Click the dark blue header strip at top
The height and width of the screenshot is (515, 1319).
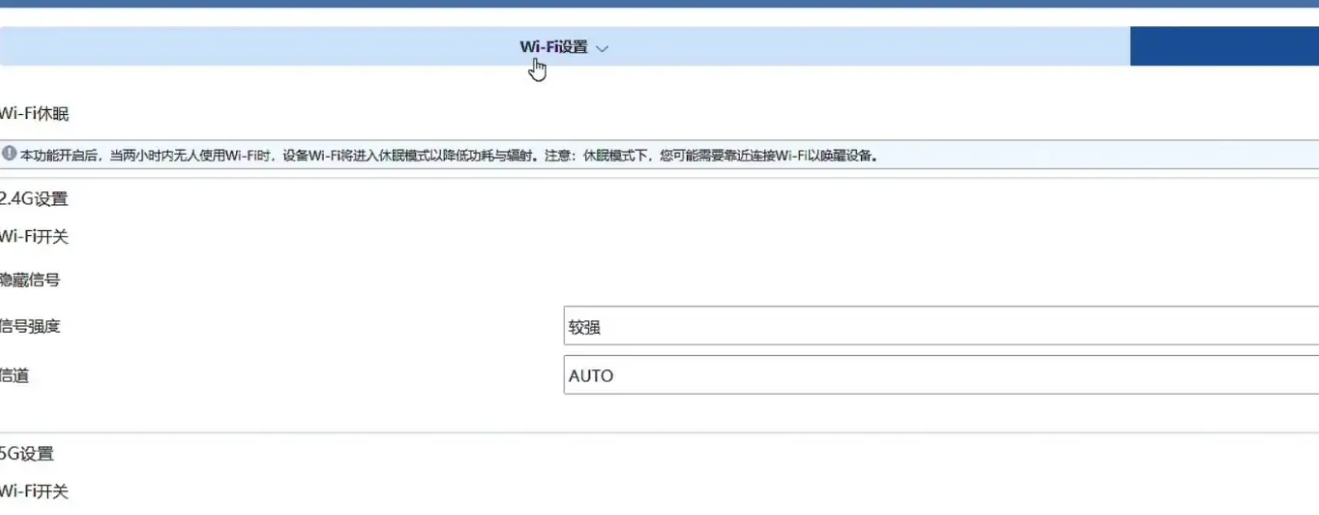[x=660, y=3]
